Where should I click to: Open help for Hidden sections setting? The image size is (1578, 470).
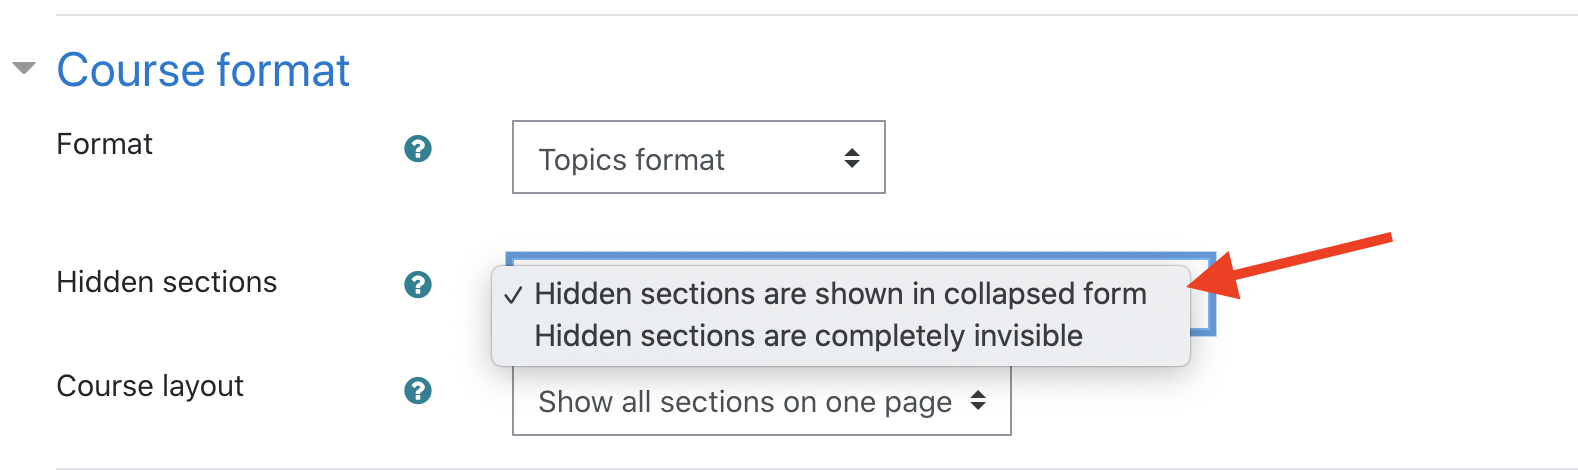pos(417,285)
